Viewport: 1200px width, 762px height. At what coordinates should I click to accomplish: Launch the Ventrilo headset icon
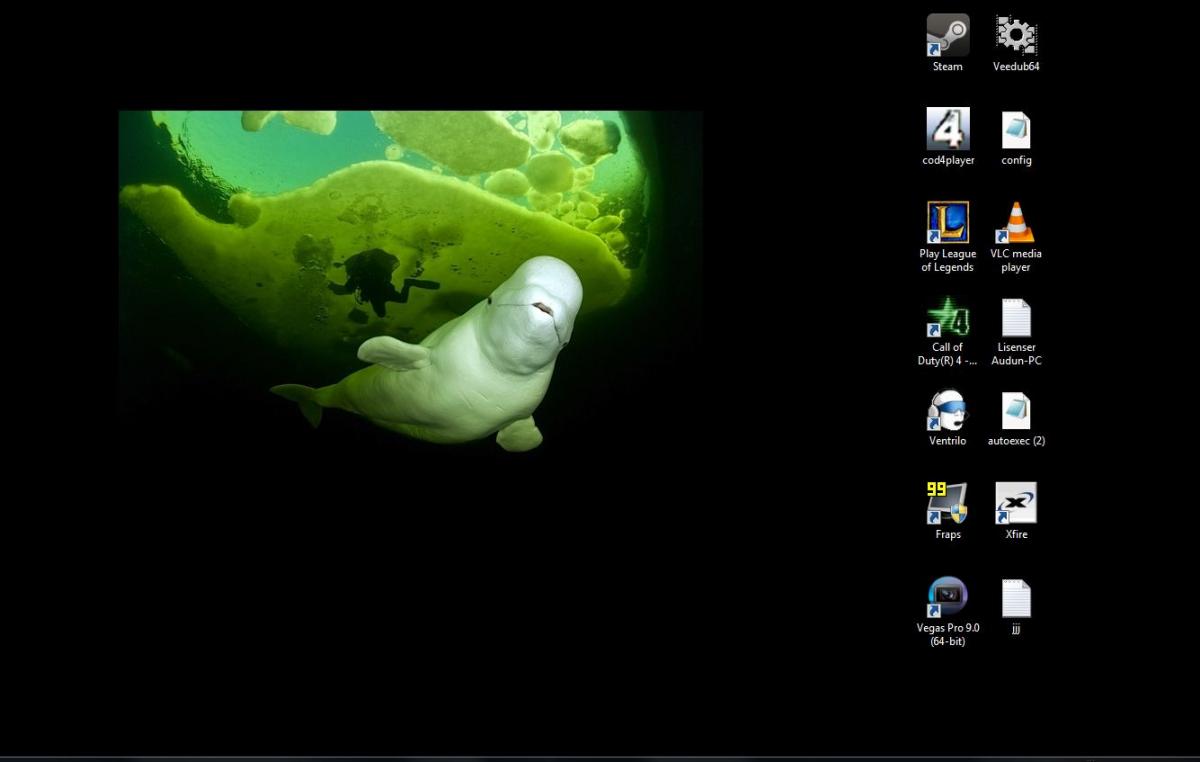point(947,409)
